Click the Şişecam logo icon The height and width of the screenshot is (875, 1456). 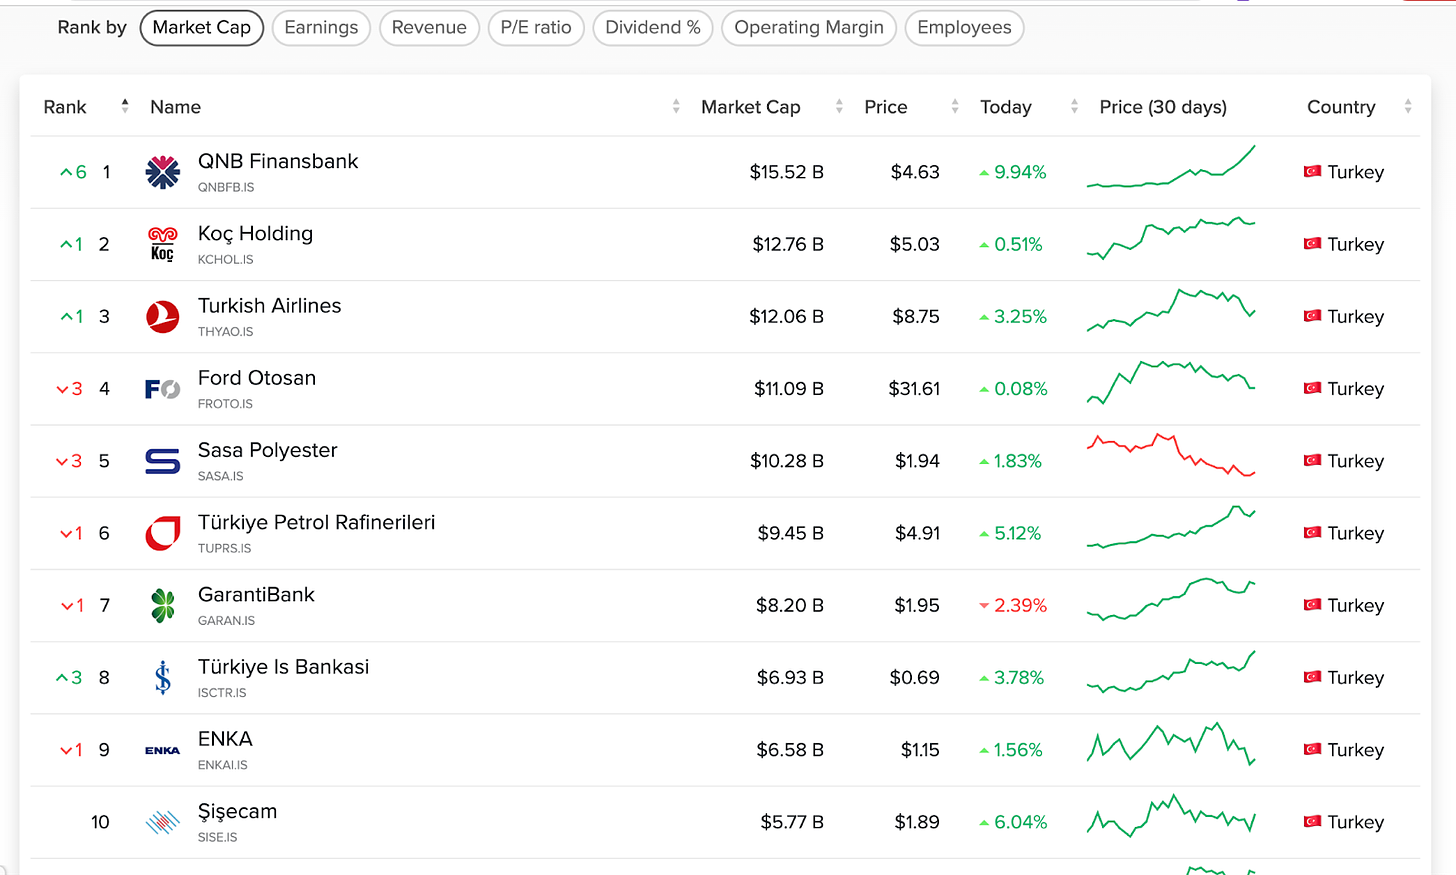click(162, 822)
